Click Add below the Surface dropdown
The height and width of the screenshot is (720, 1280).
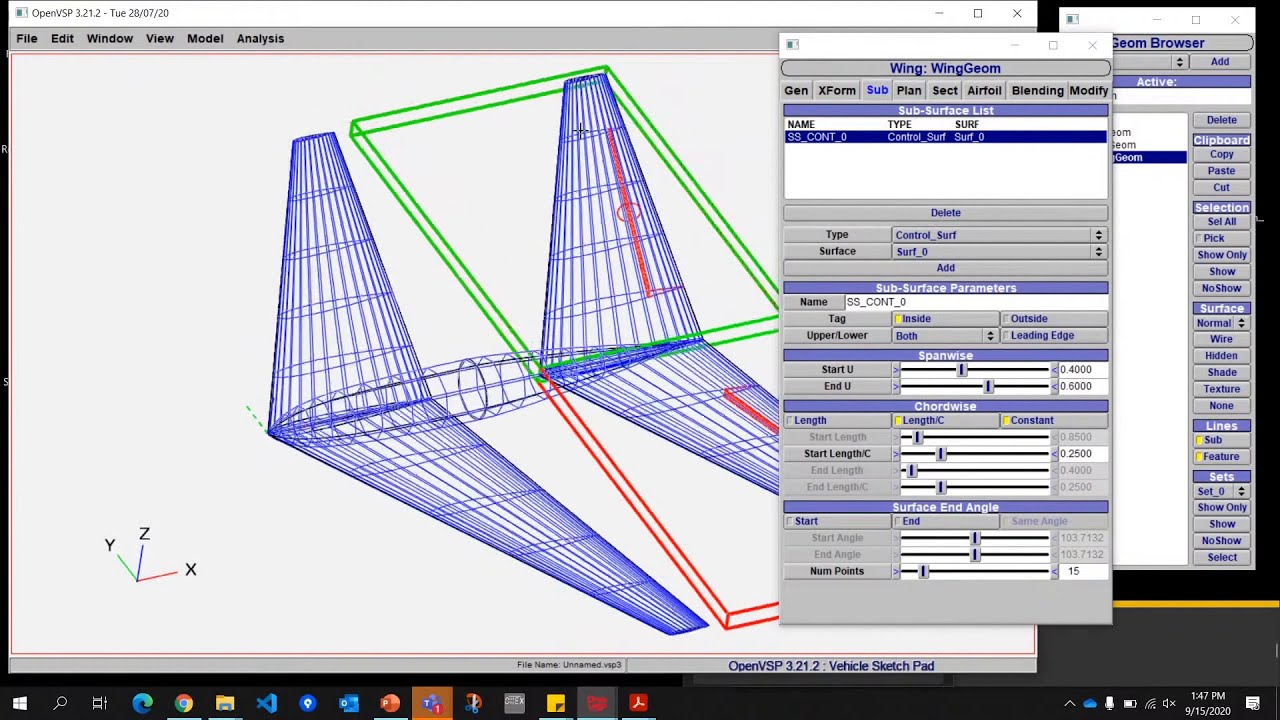click(946, 268)
